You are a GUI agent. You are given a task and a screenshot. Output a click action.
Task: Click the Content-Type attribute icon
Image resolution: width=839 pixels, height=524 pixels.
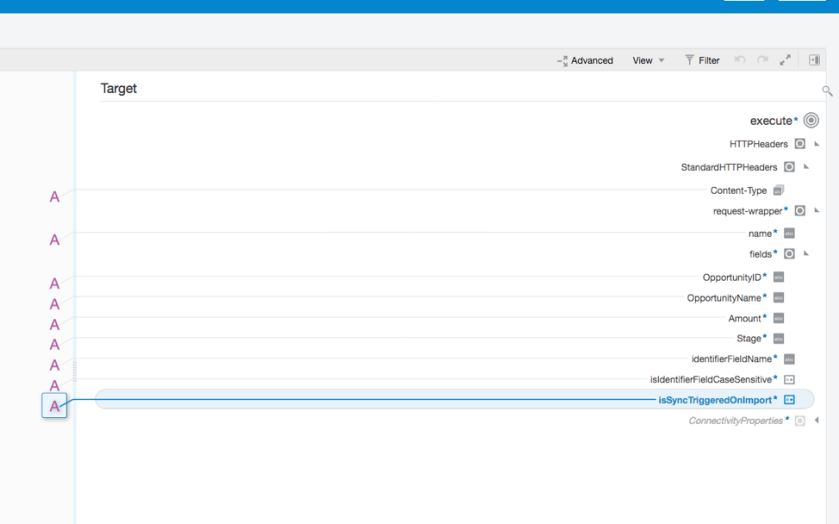tap(778, 190)
